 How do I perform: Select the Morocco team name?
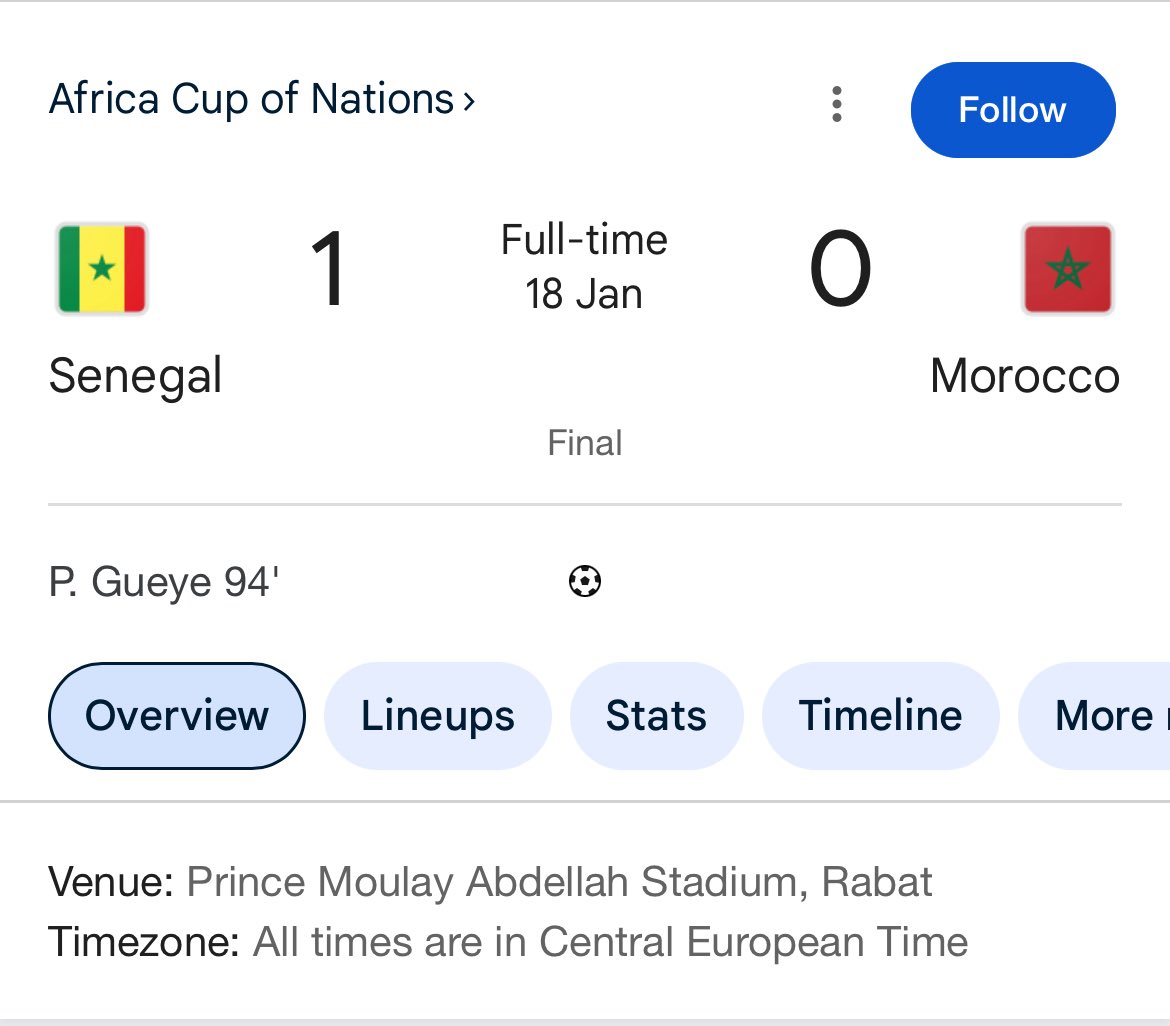click(1024, 377)
